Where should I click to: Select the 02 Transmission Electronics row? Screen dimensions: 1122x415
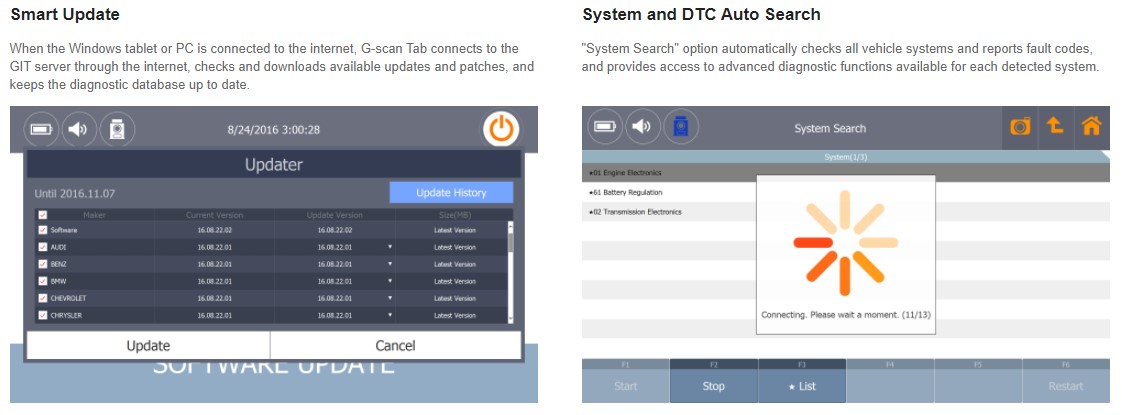tap(668, 212)
